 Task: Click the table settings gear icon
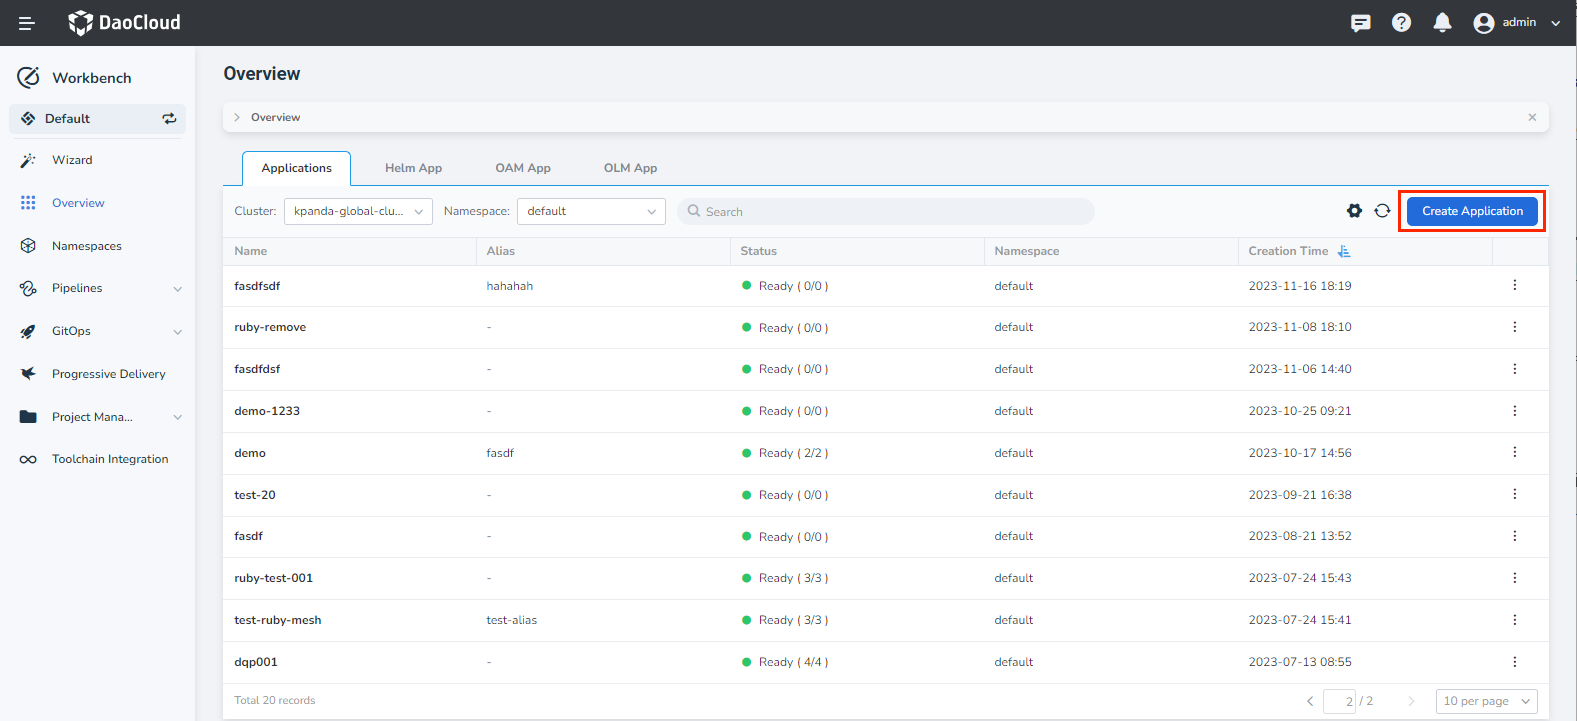point(1354,211)
